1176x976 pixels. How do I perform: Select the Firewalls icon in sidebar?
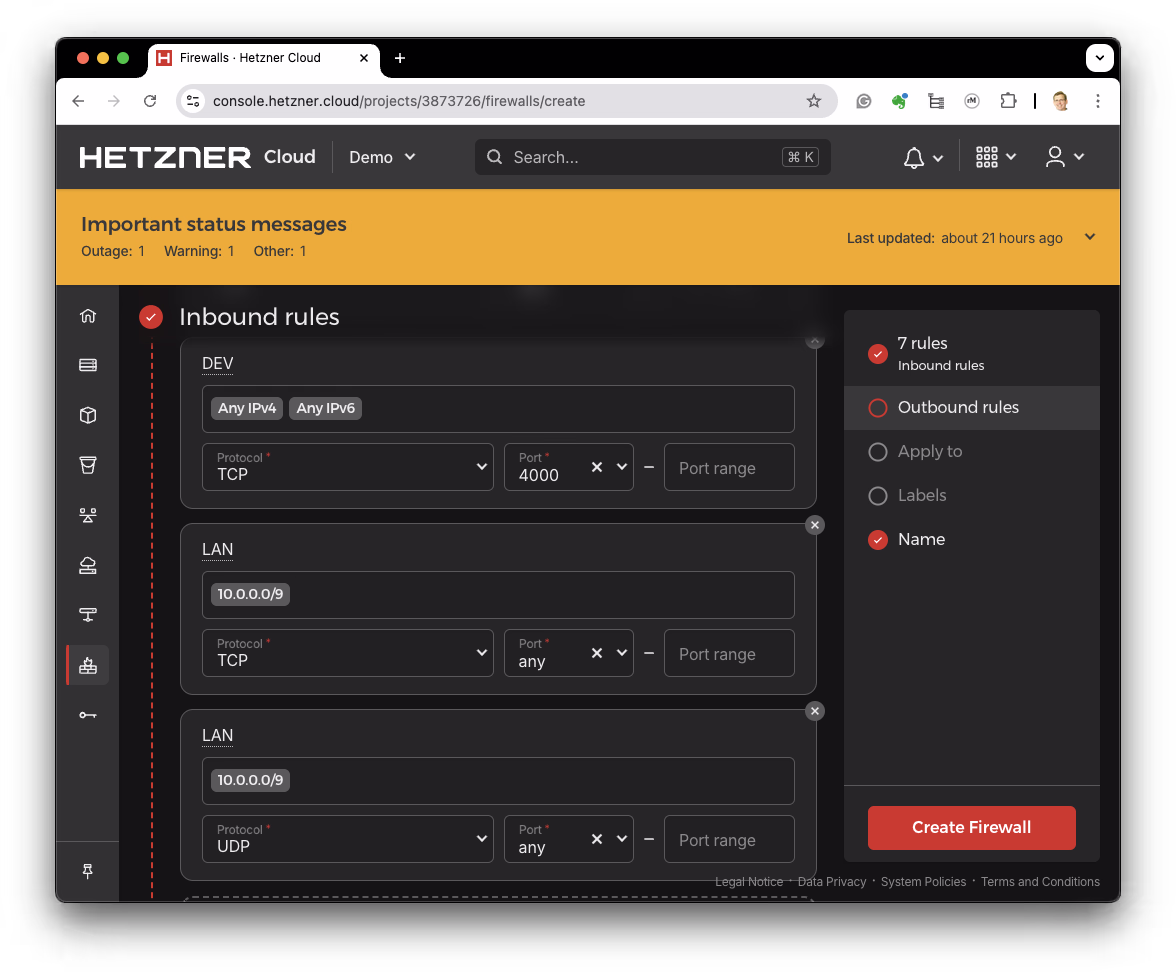(x=88, y=665)
